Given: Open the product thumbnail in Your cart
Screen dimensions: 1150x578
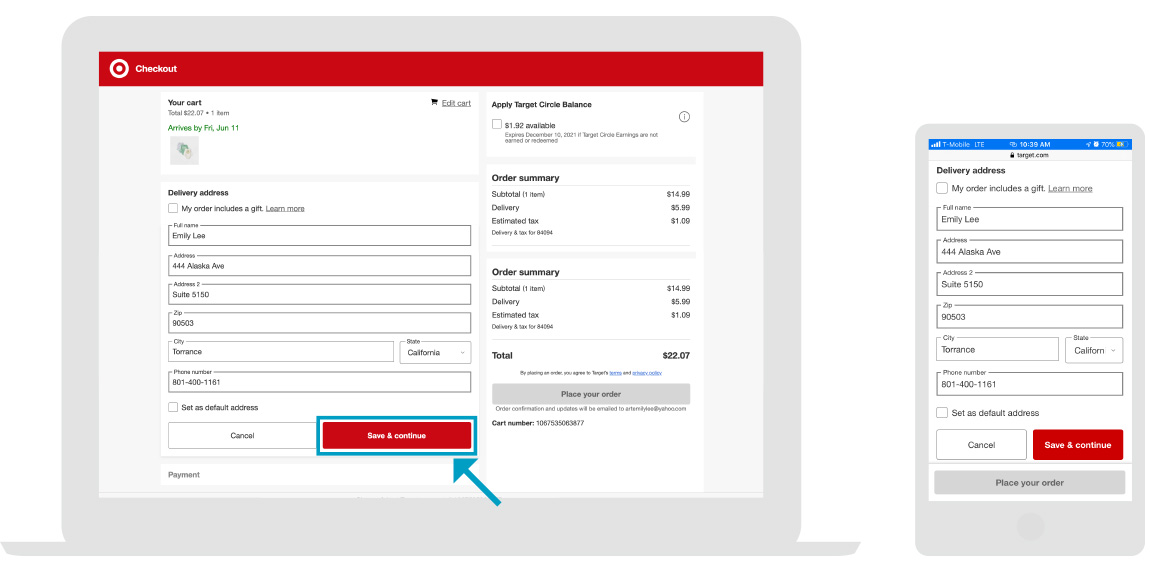Looking at the screenshot, I should coord(184,150).
